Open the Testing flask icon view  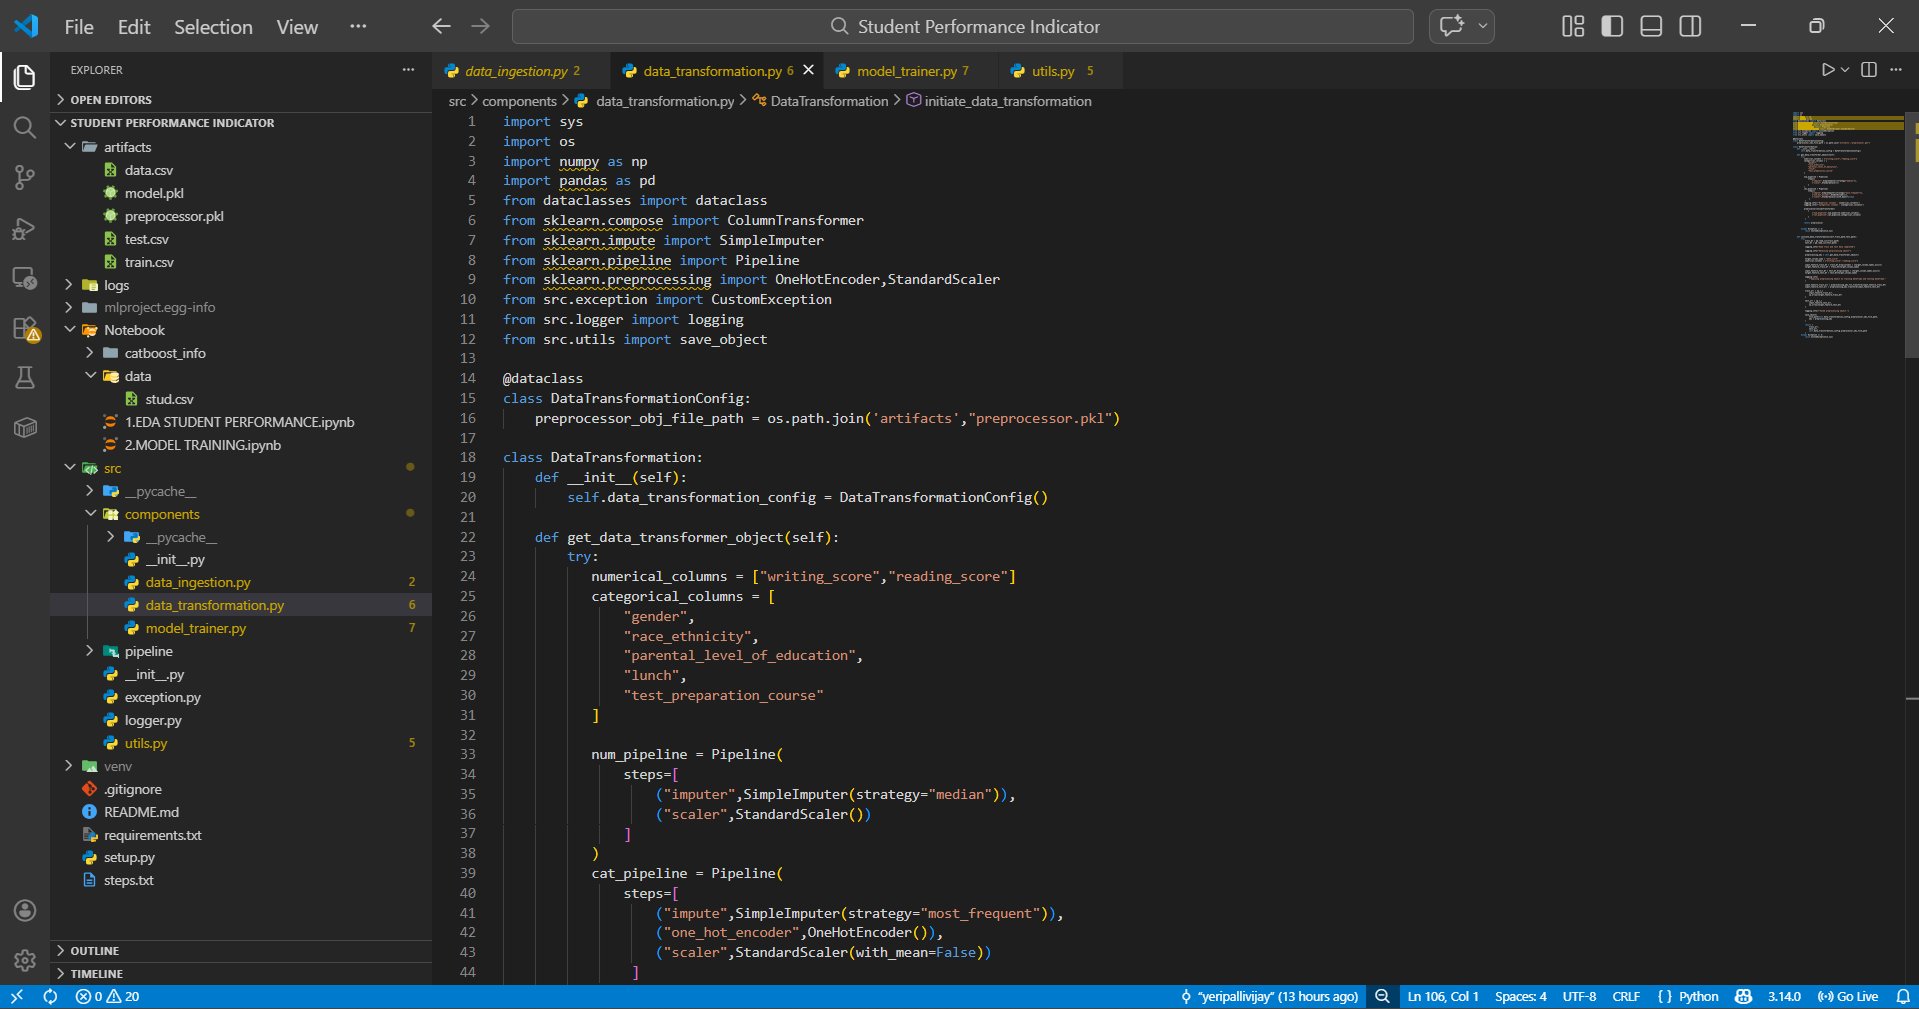pos(24,378)
